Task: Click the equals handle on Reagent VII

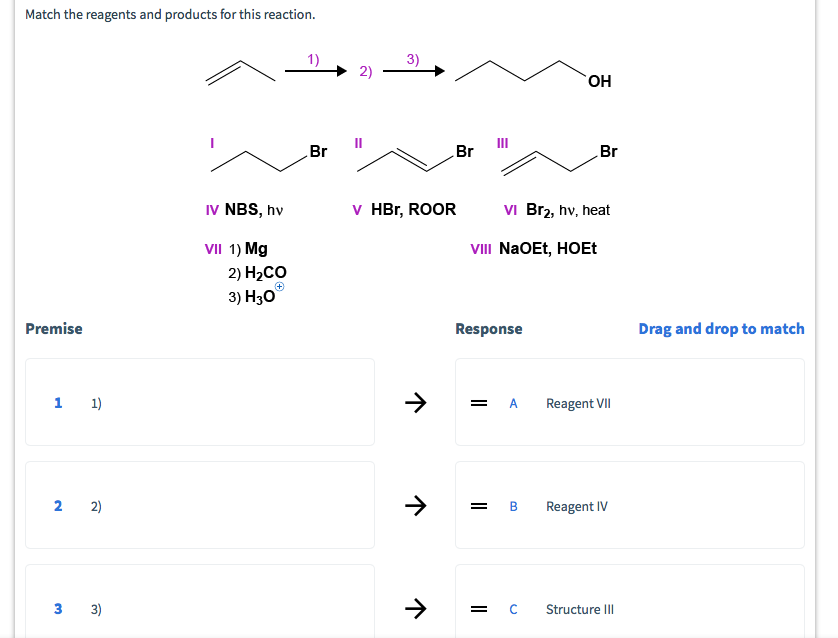Action: point(478,403)
